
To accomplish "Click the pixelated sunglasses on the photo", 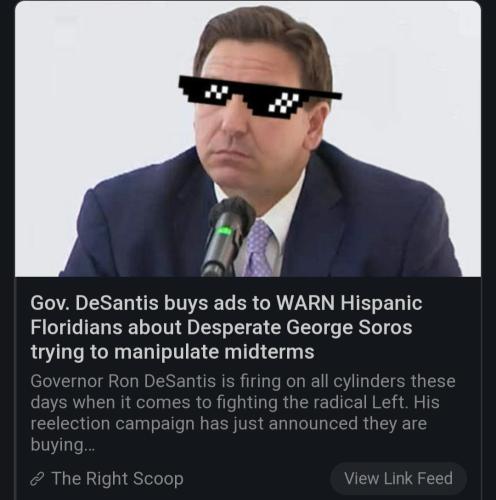I will (260, 96).
